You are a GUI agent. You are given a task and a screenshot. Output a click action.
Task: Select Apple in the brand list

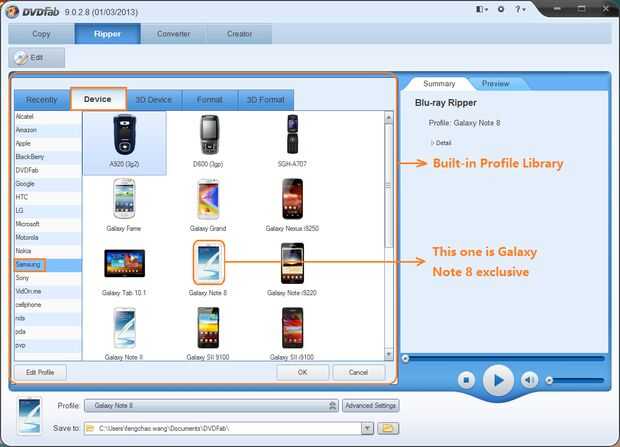point(48,143)
